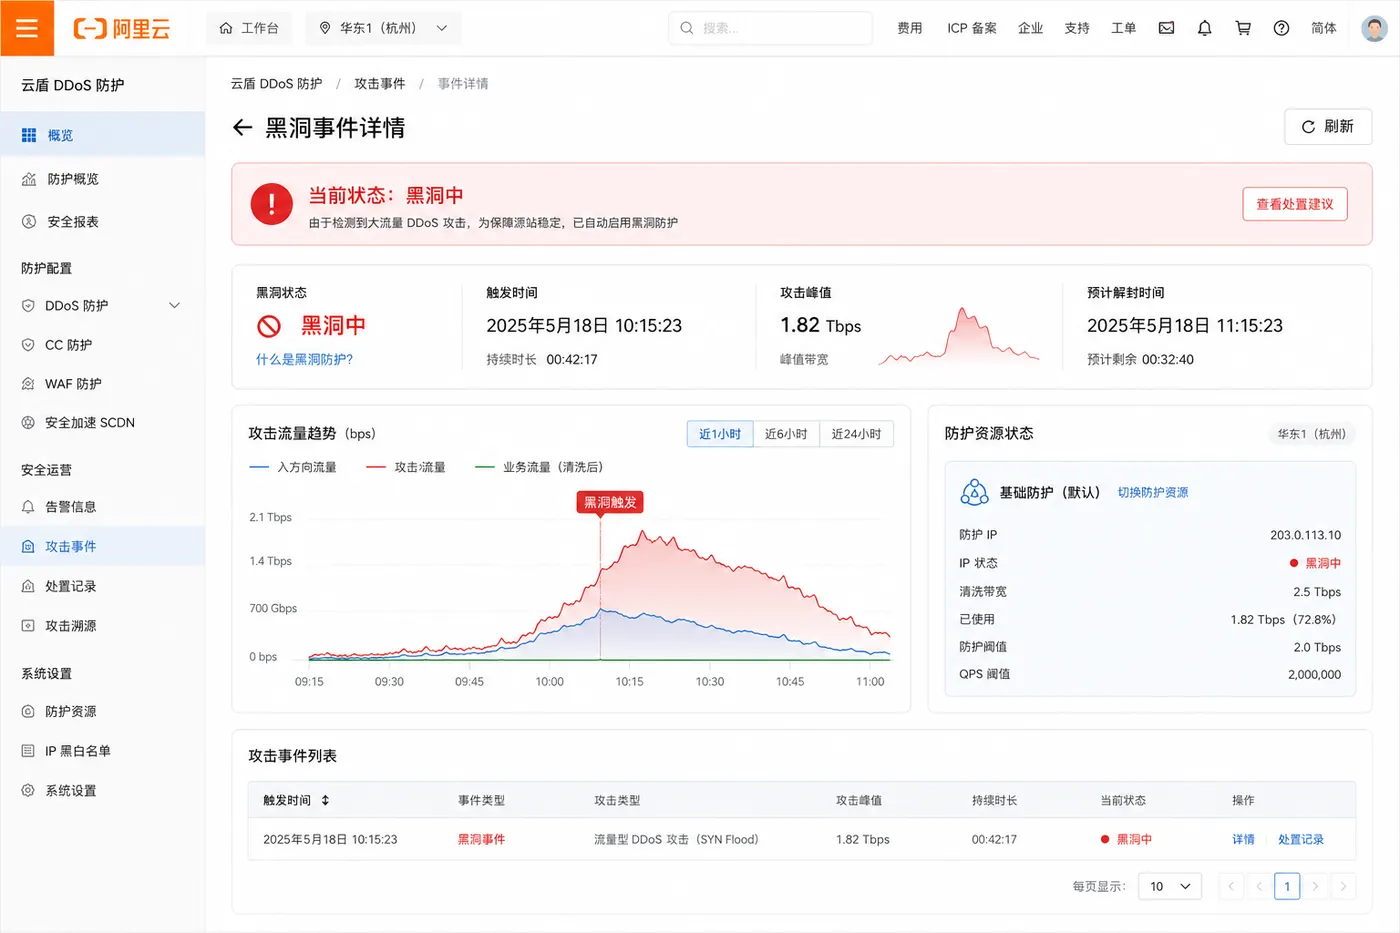Open the notification bell icon
Screen dimensions: 1400x933
pos(1205,28)
